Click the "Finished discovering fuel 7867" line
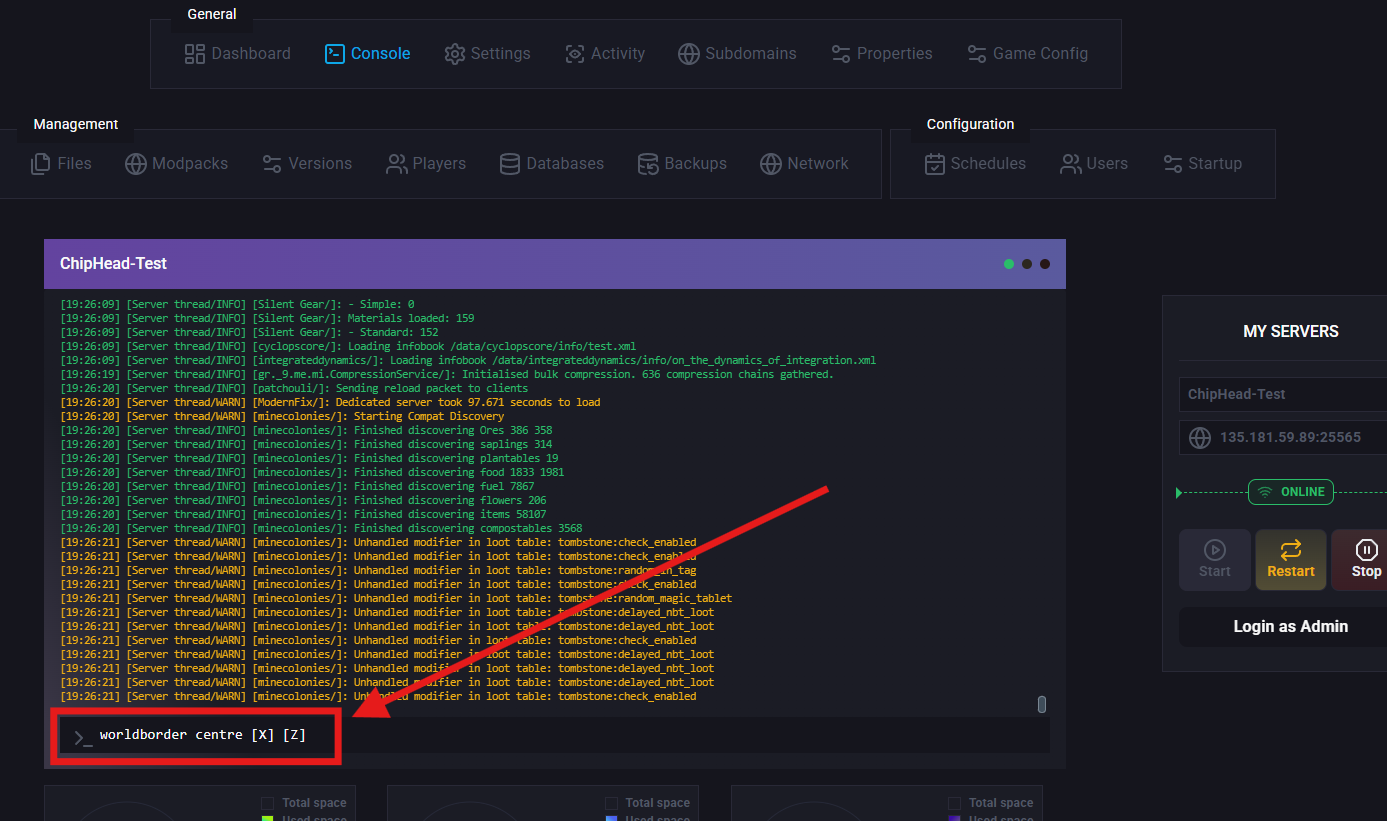The width and height of the screenshot is (1387, 821). pyautogui.click(x=297, y=486)
